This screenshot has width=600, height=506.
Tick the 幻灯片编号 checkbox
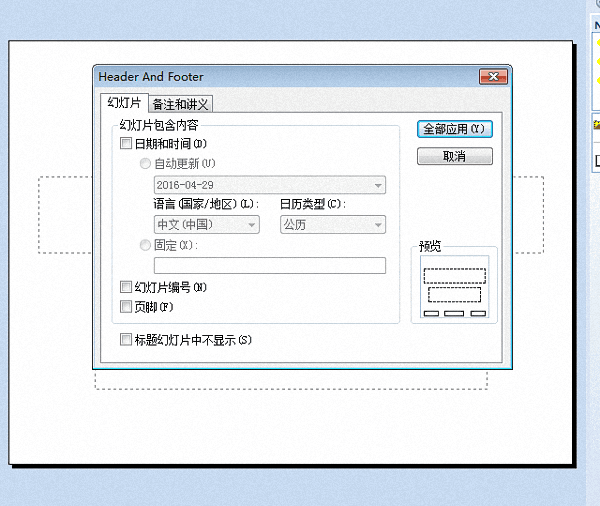126,287
